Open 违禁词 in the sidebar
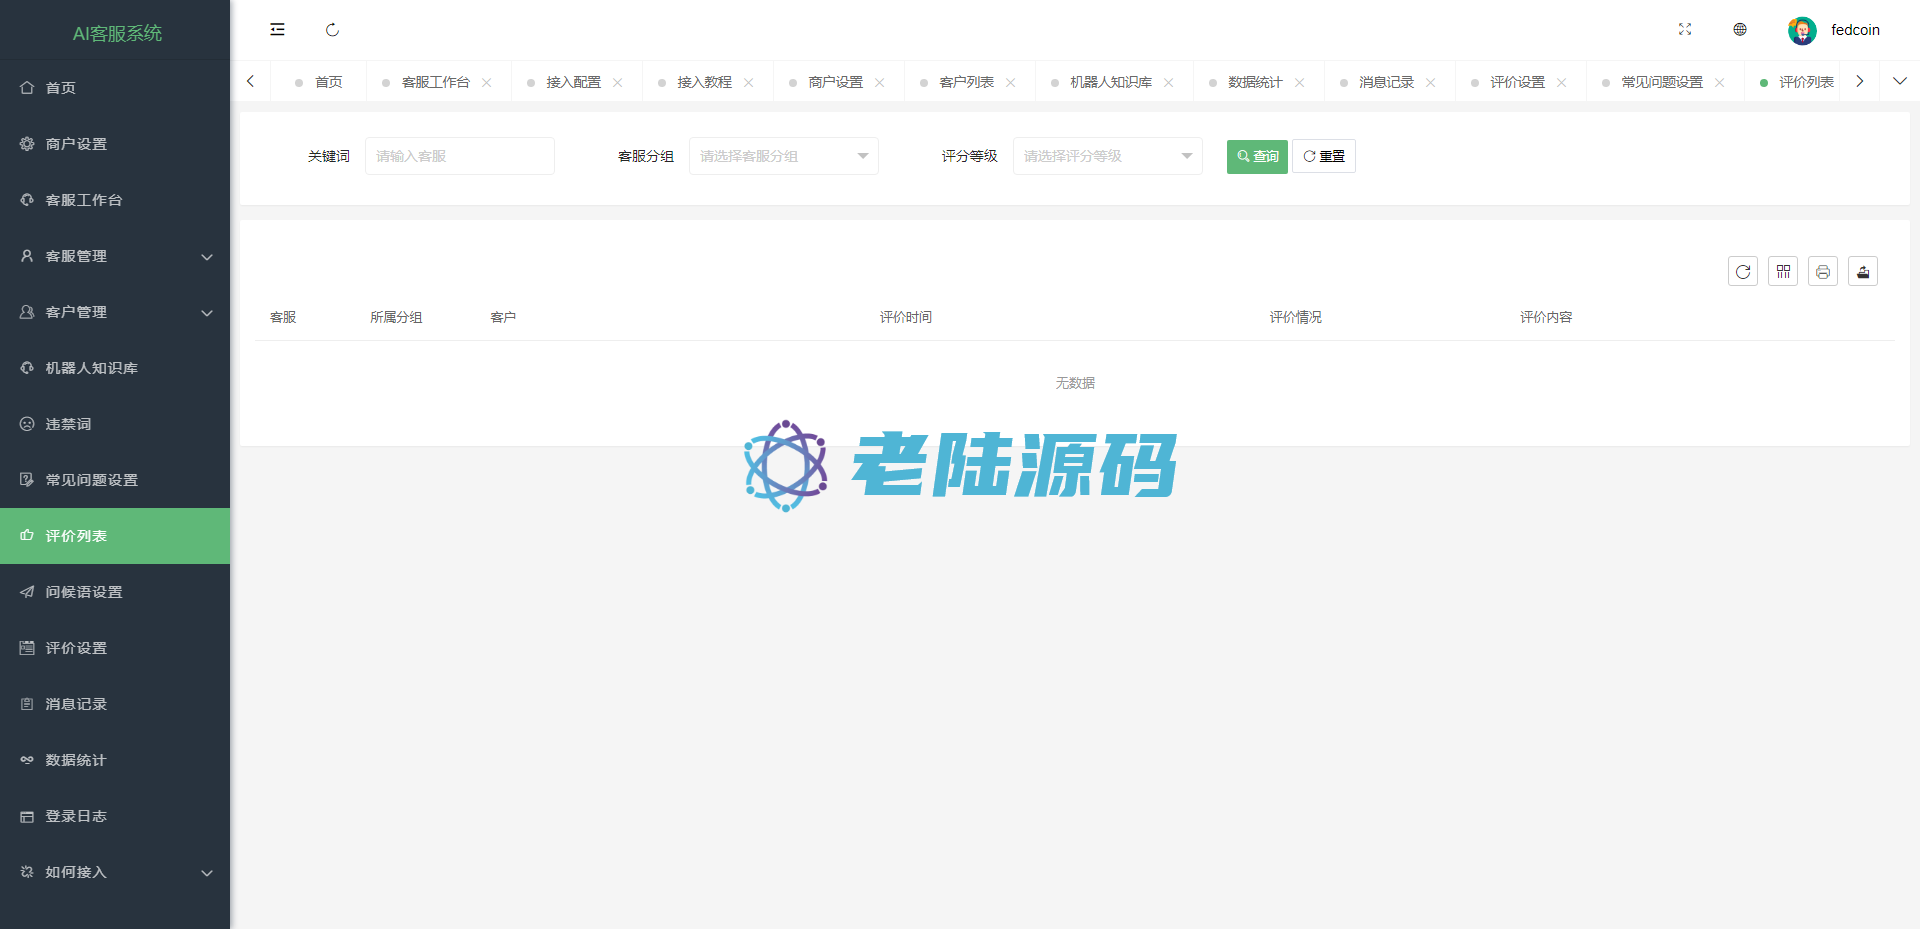Screen dimensions: 1920x929 point(68,424)
